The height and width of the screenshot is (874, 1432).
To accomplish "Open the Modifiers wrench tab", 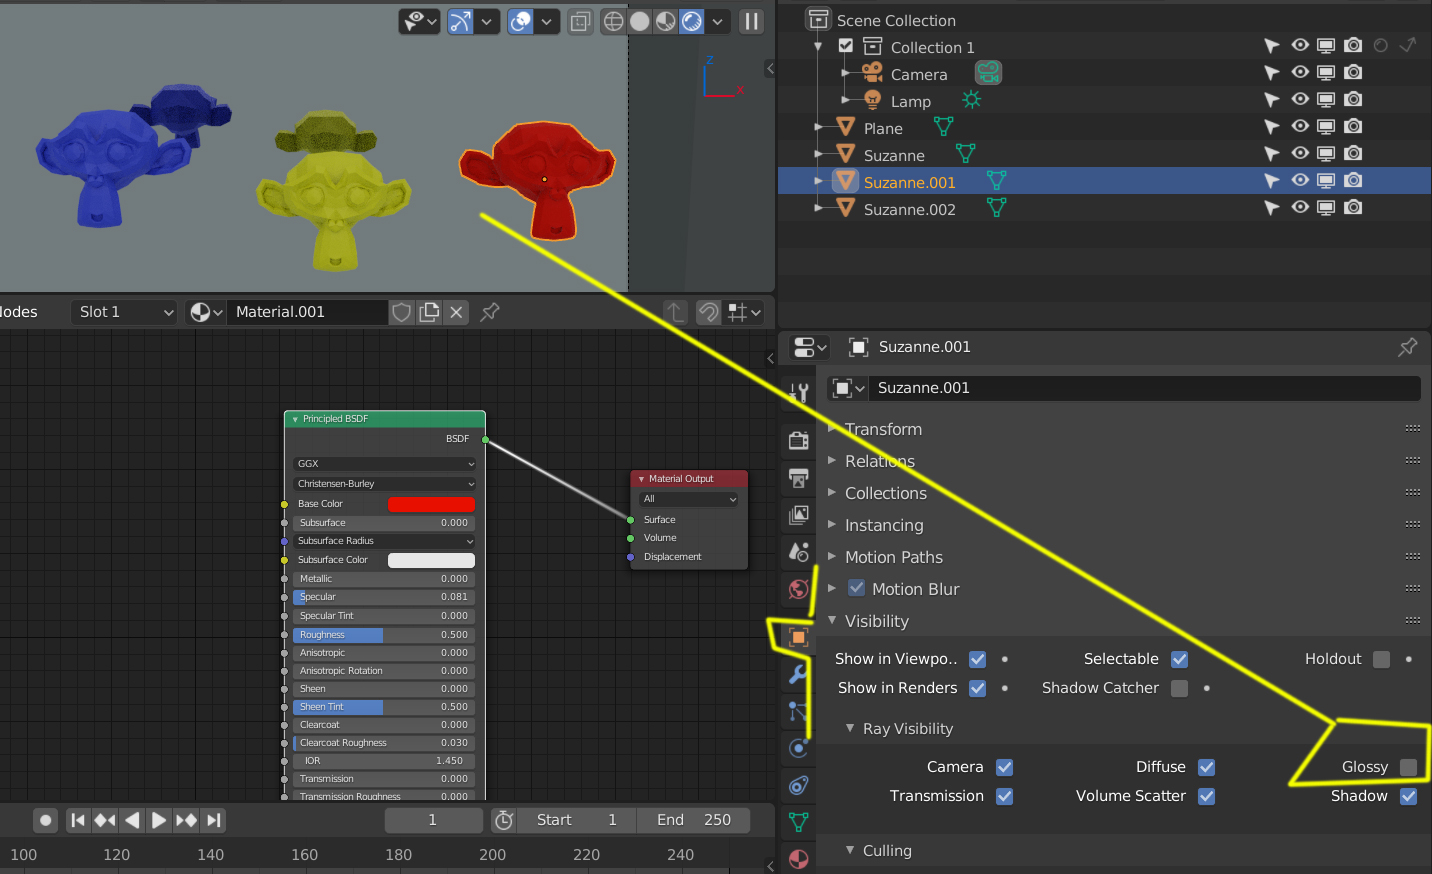I will (799, 674).
